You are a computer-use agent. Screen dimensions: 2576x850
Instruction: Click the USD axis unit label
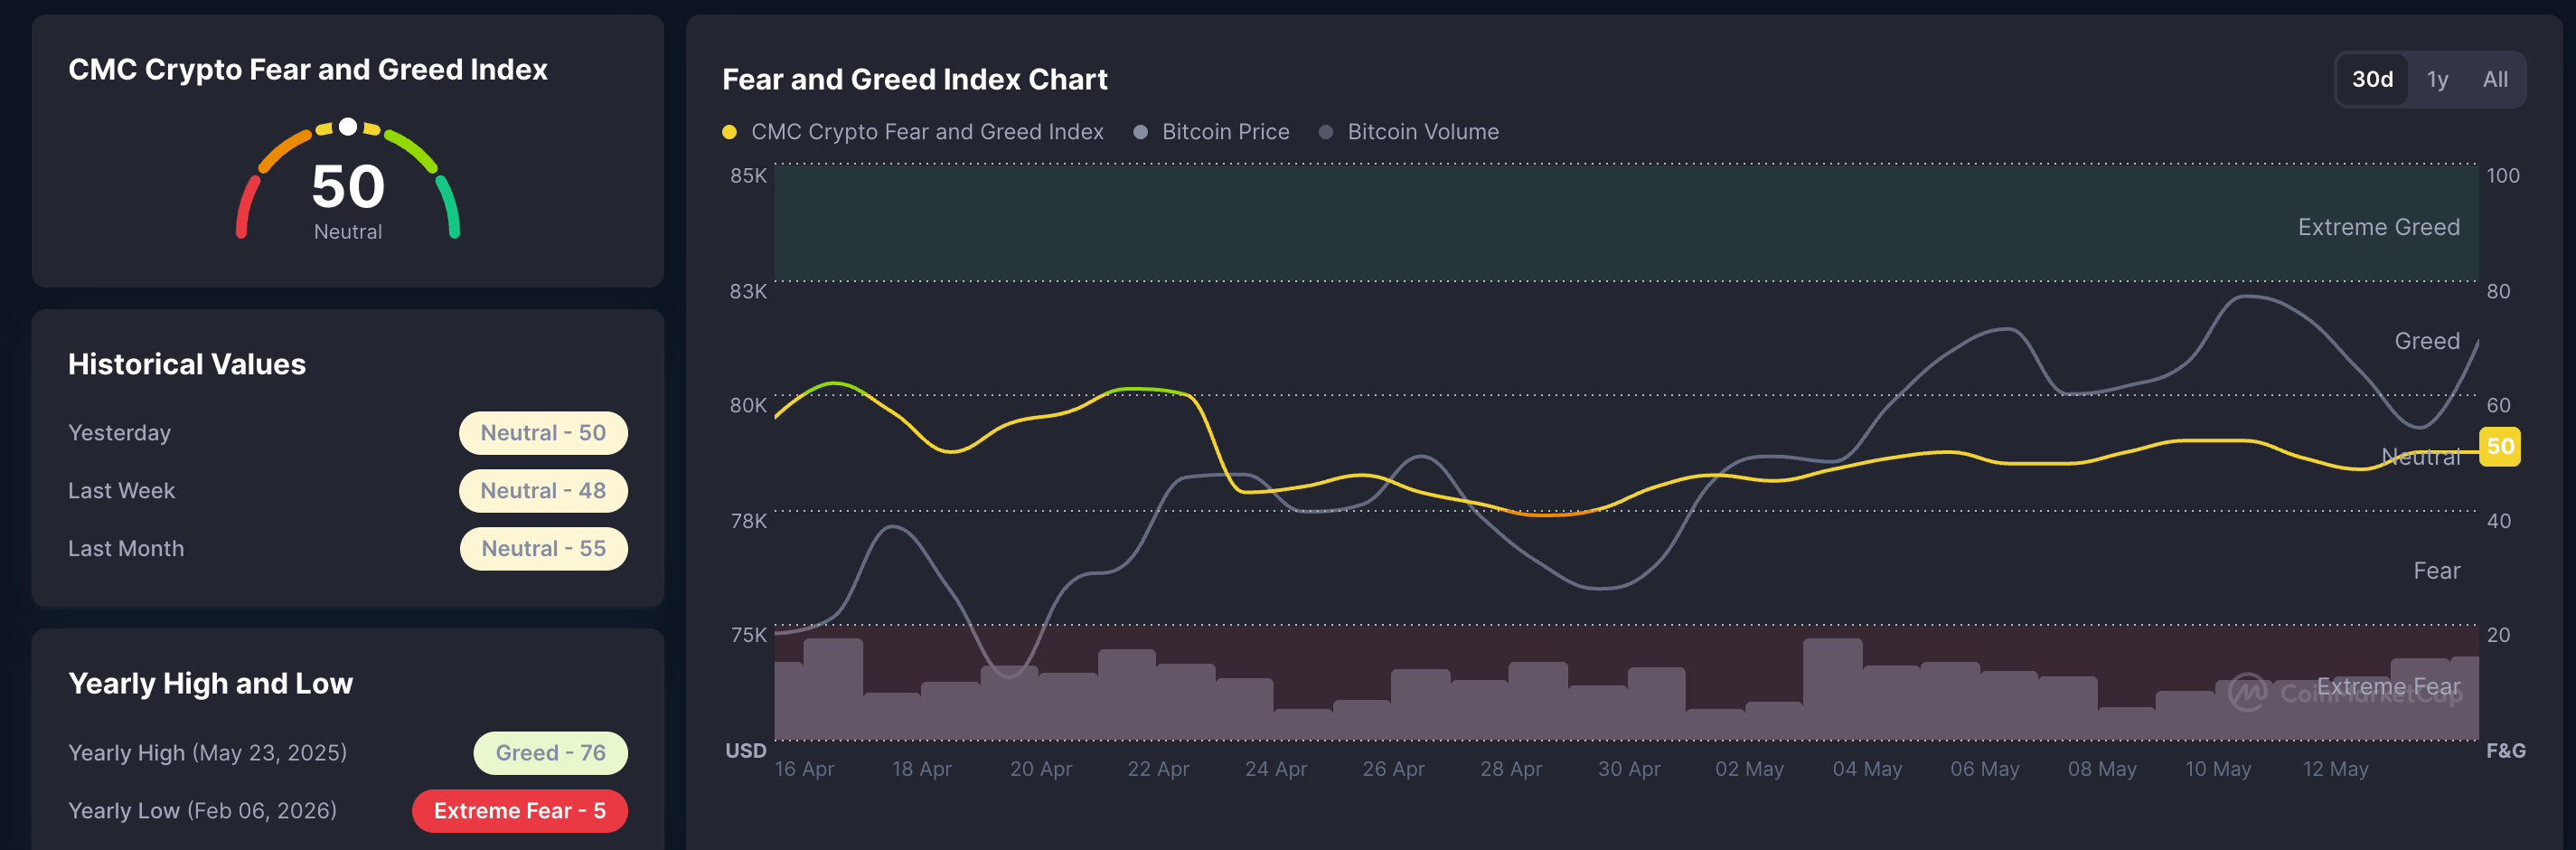tap(745, 751)
